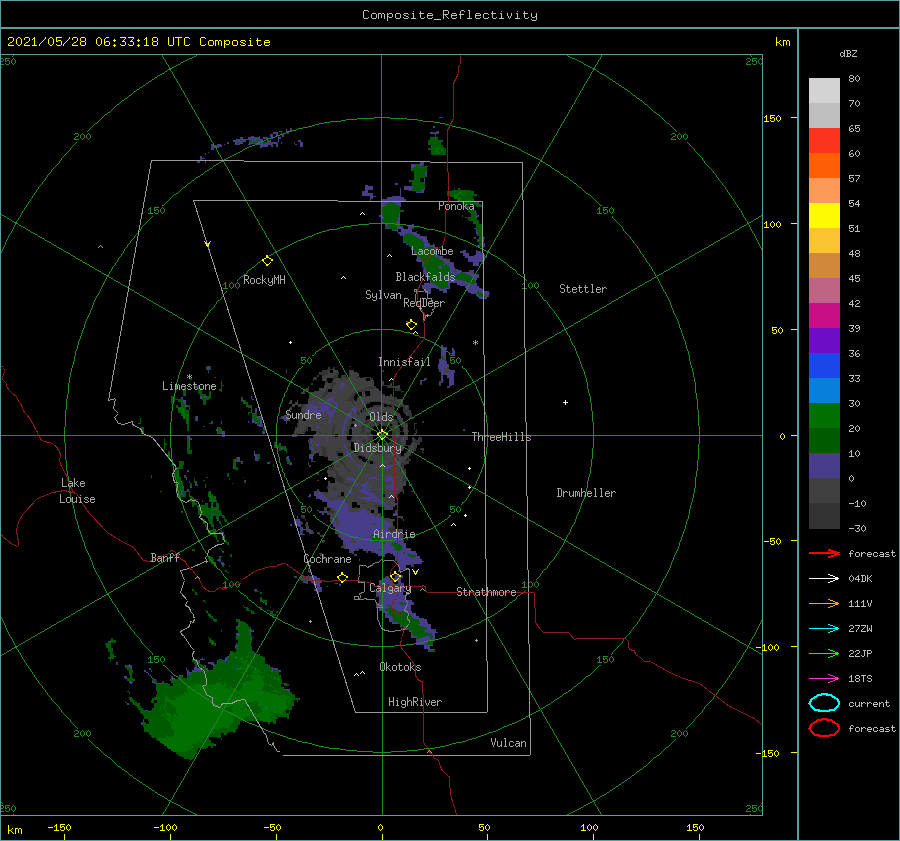Click the Didsbury city label
The image size is (900, 841).
coord(377,448)
